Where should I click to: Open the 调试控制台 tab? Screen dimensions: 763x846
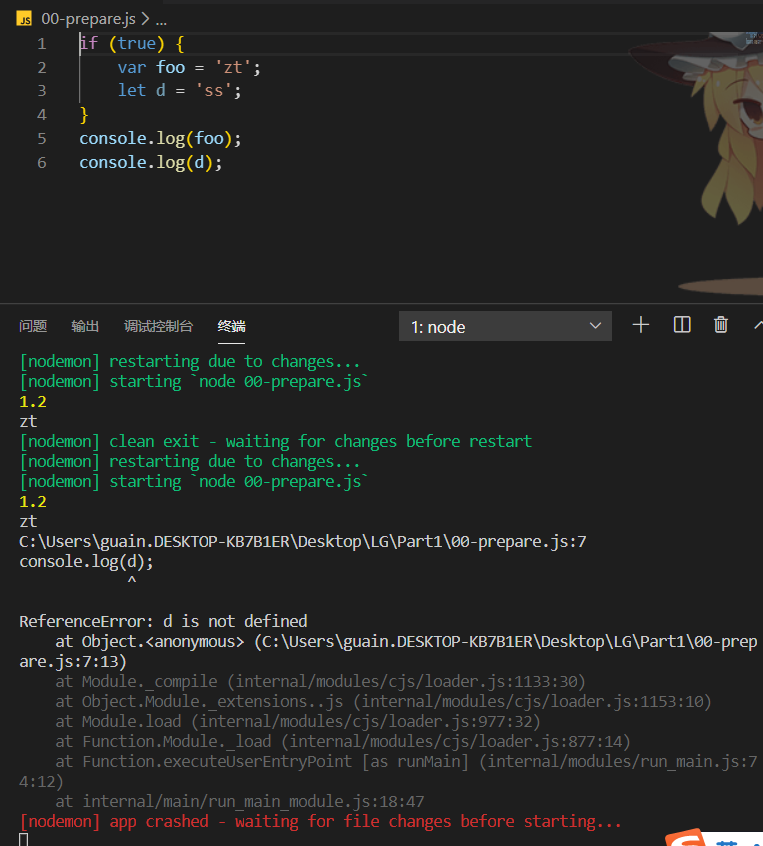(158, 326)
